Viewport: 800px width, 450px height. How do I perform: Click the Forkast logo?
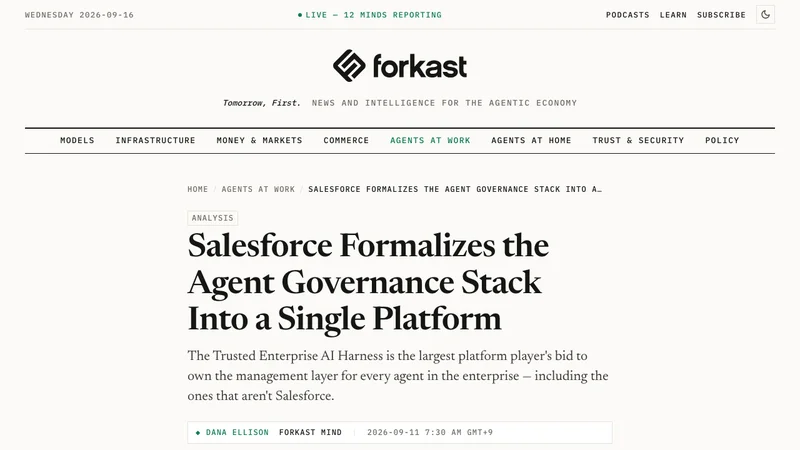click(x=399, y=66)
